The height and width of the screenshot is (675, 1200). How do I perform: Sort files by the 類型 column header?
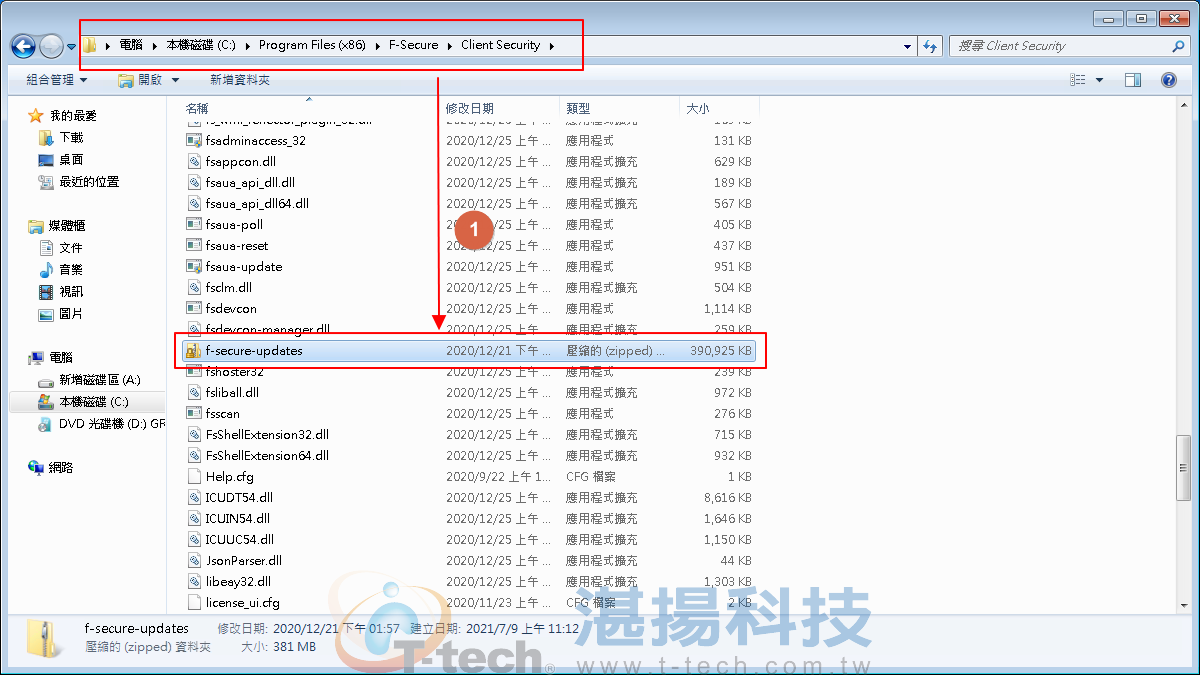pos(620,108)
